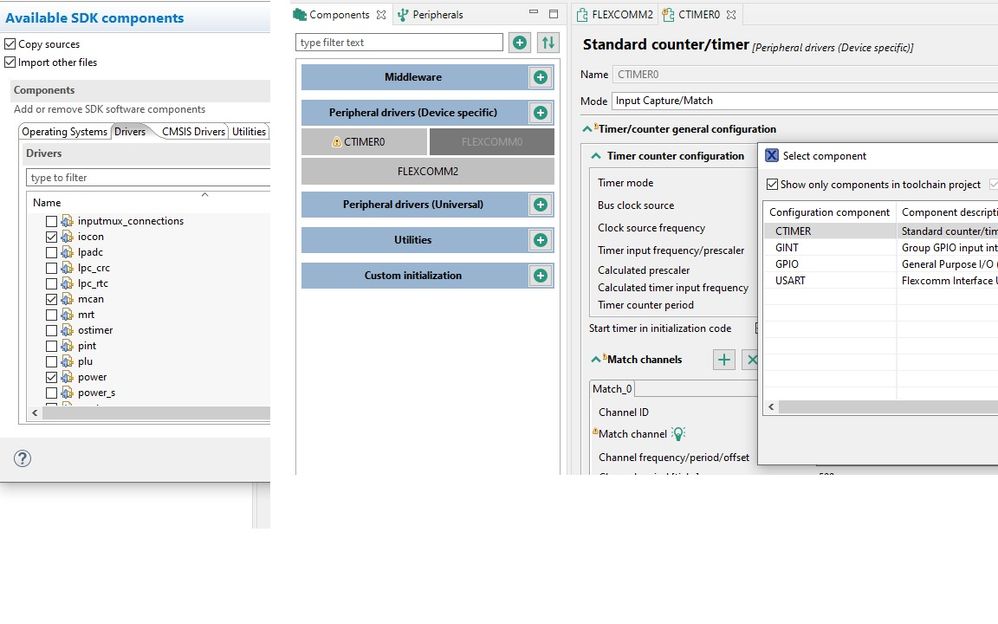Check the lpc_rtc driver checkbox
The image size is (998, 624).
point(52,284)
